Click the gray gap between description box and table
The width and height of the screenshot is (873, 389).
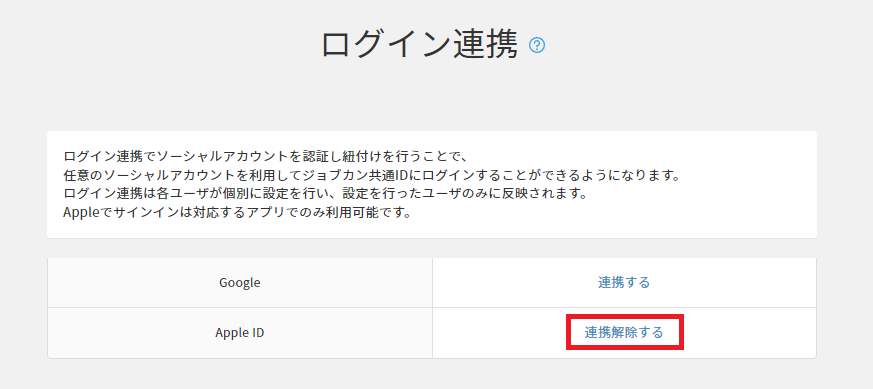432,248
